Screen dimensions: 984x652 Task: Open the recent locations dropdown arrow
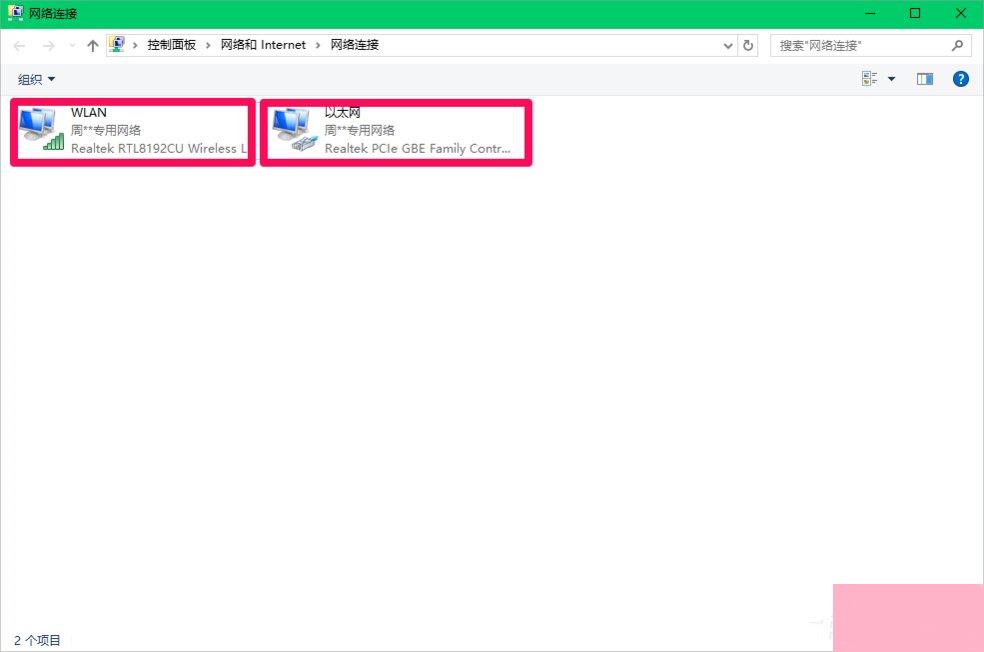point(71,46)
